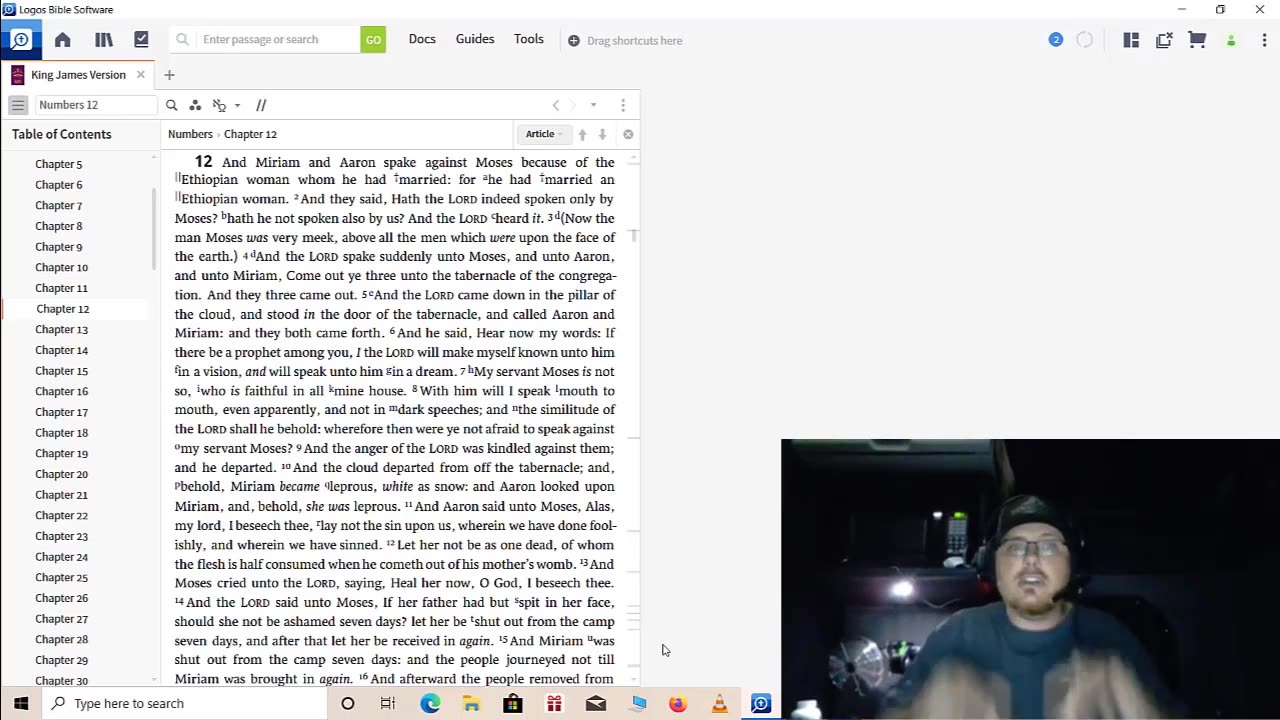Open the Layouts menu icon
Screen dimensions: 1280x720
(x=1131, y=40)
